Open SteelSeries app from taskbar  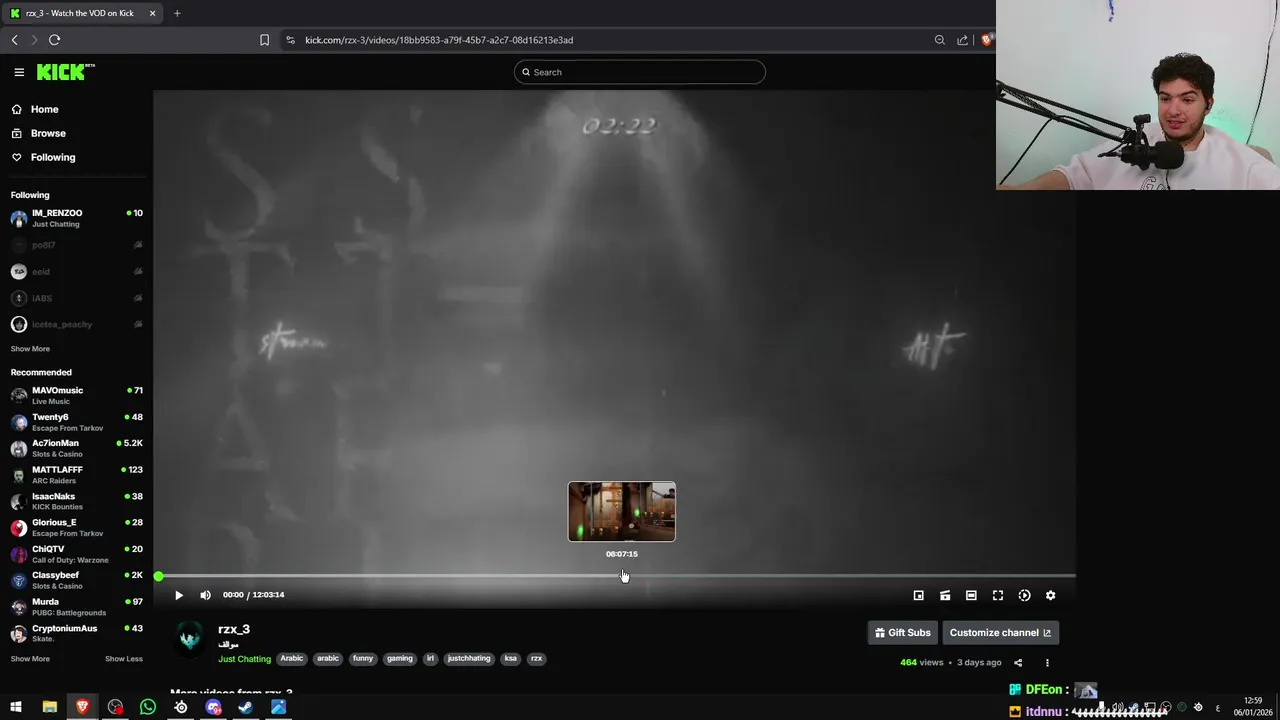pos(180,707)
